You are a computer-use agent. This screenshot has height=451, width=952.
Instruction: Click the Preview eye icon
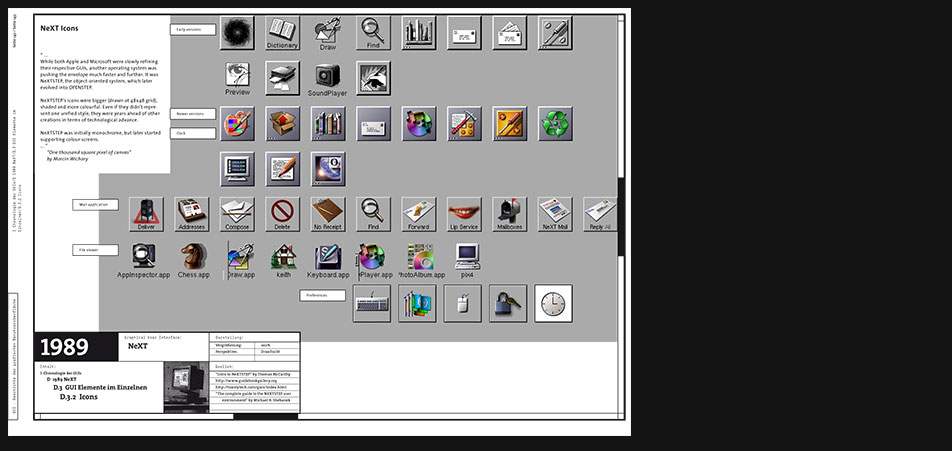[238, 78]
